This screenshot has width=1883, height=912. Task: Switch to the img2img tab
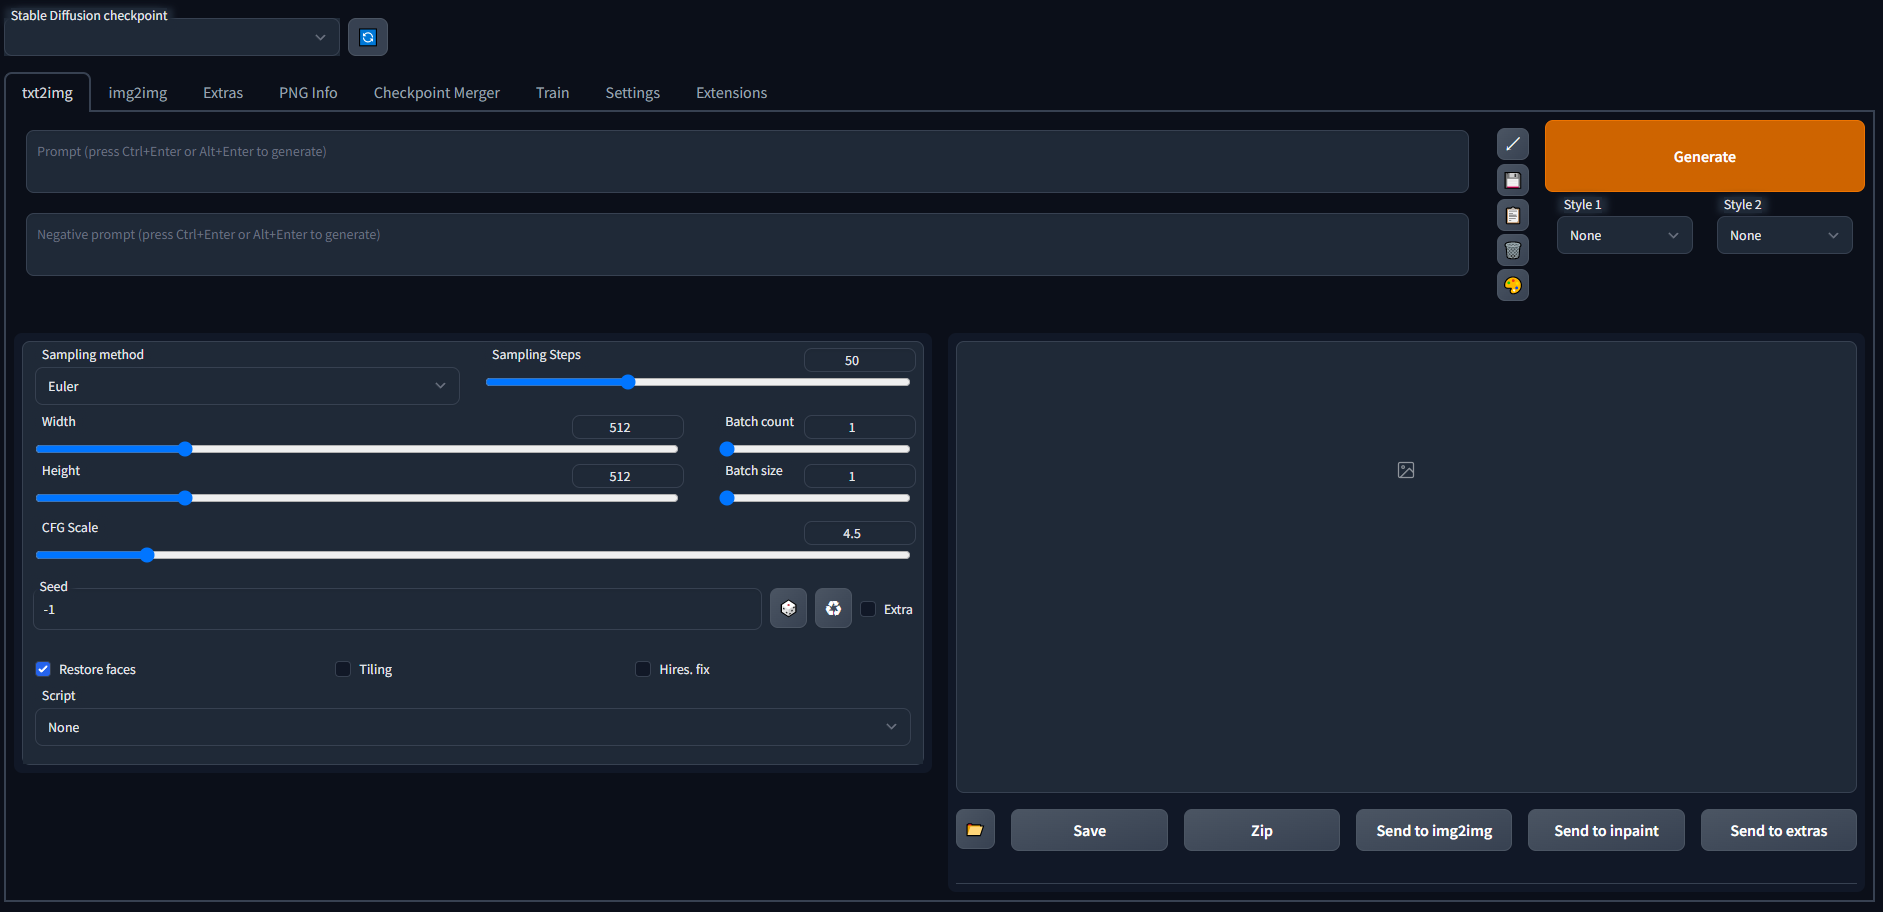(138, 93)
